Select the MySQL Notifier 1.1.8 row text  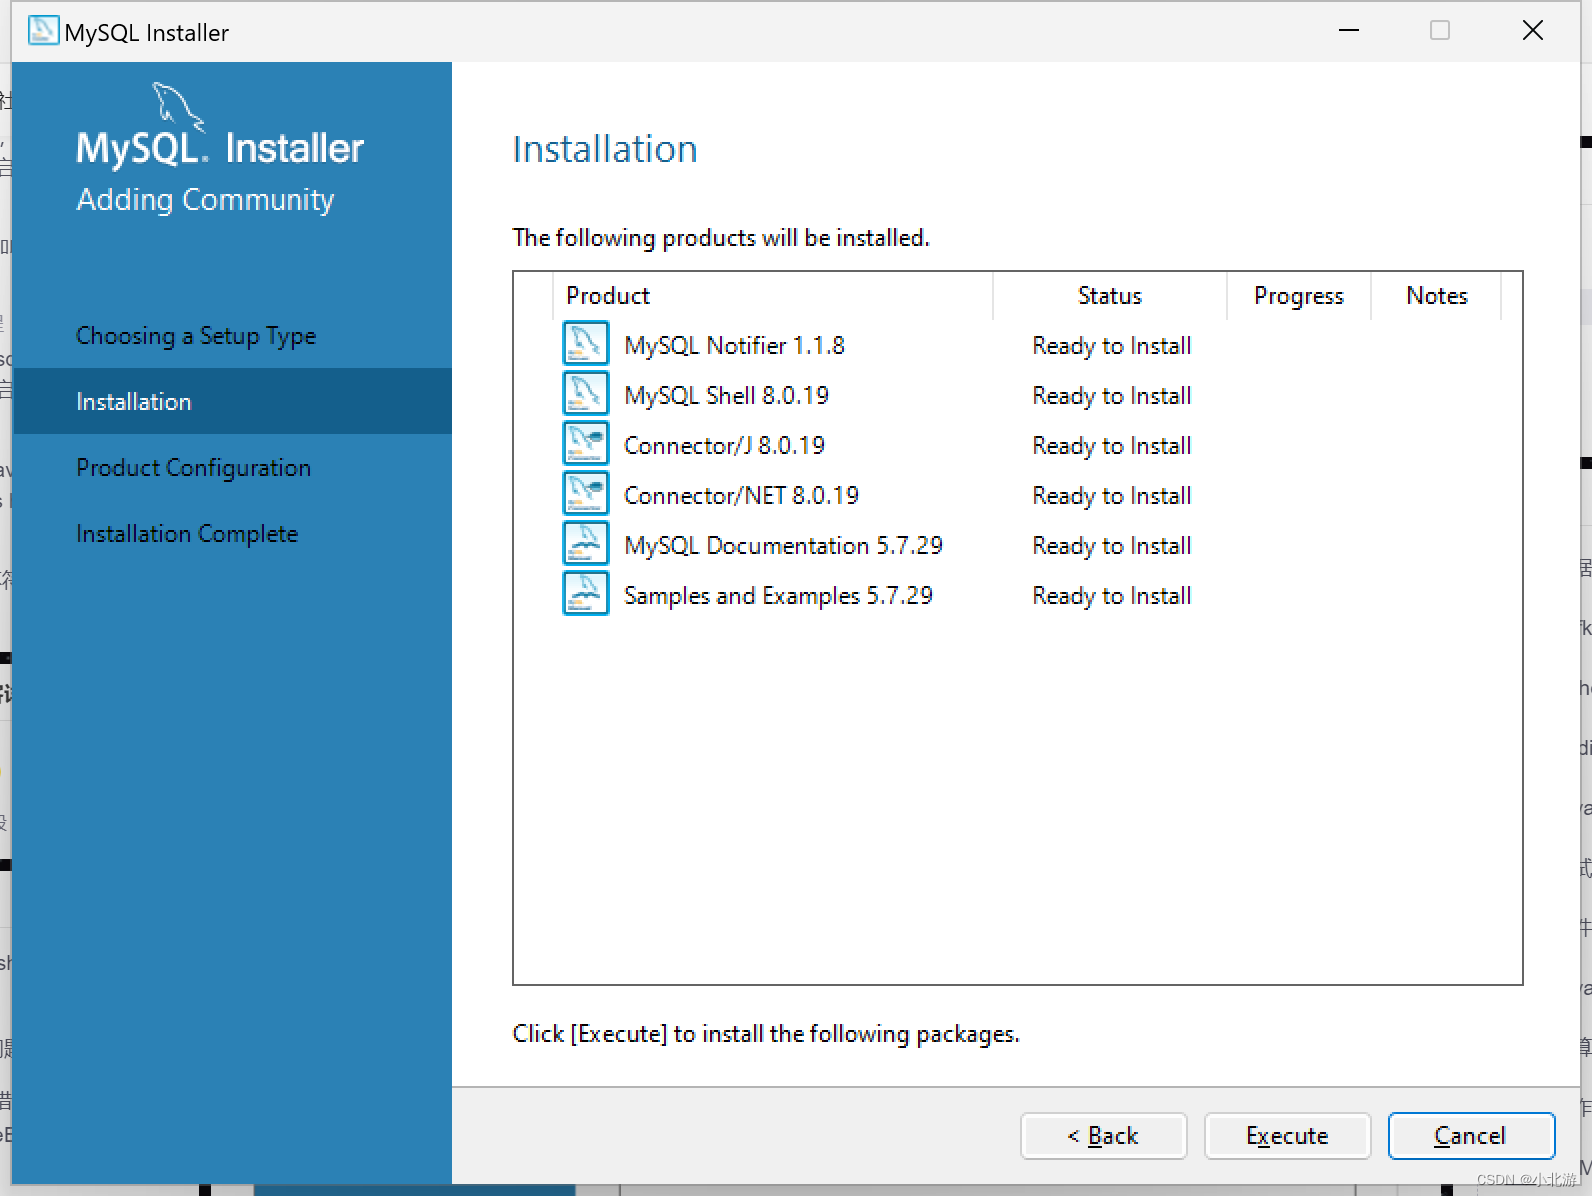(734, 345)
